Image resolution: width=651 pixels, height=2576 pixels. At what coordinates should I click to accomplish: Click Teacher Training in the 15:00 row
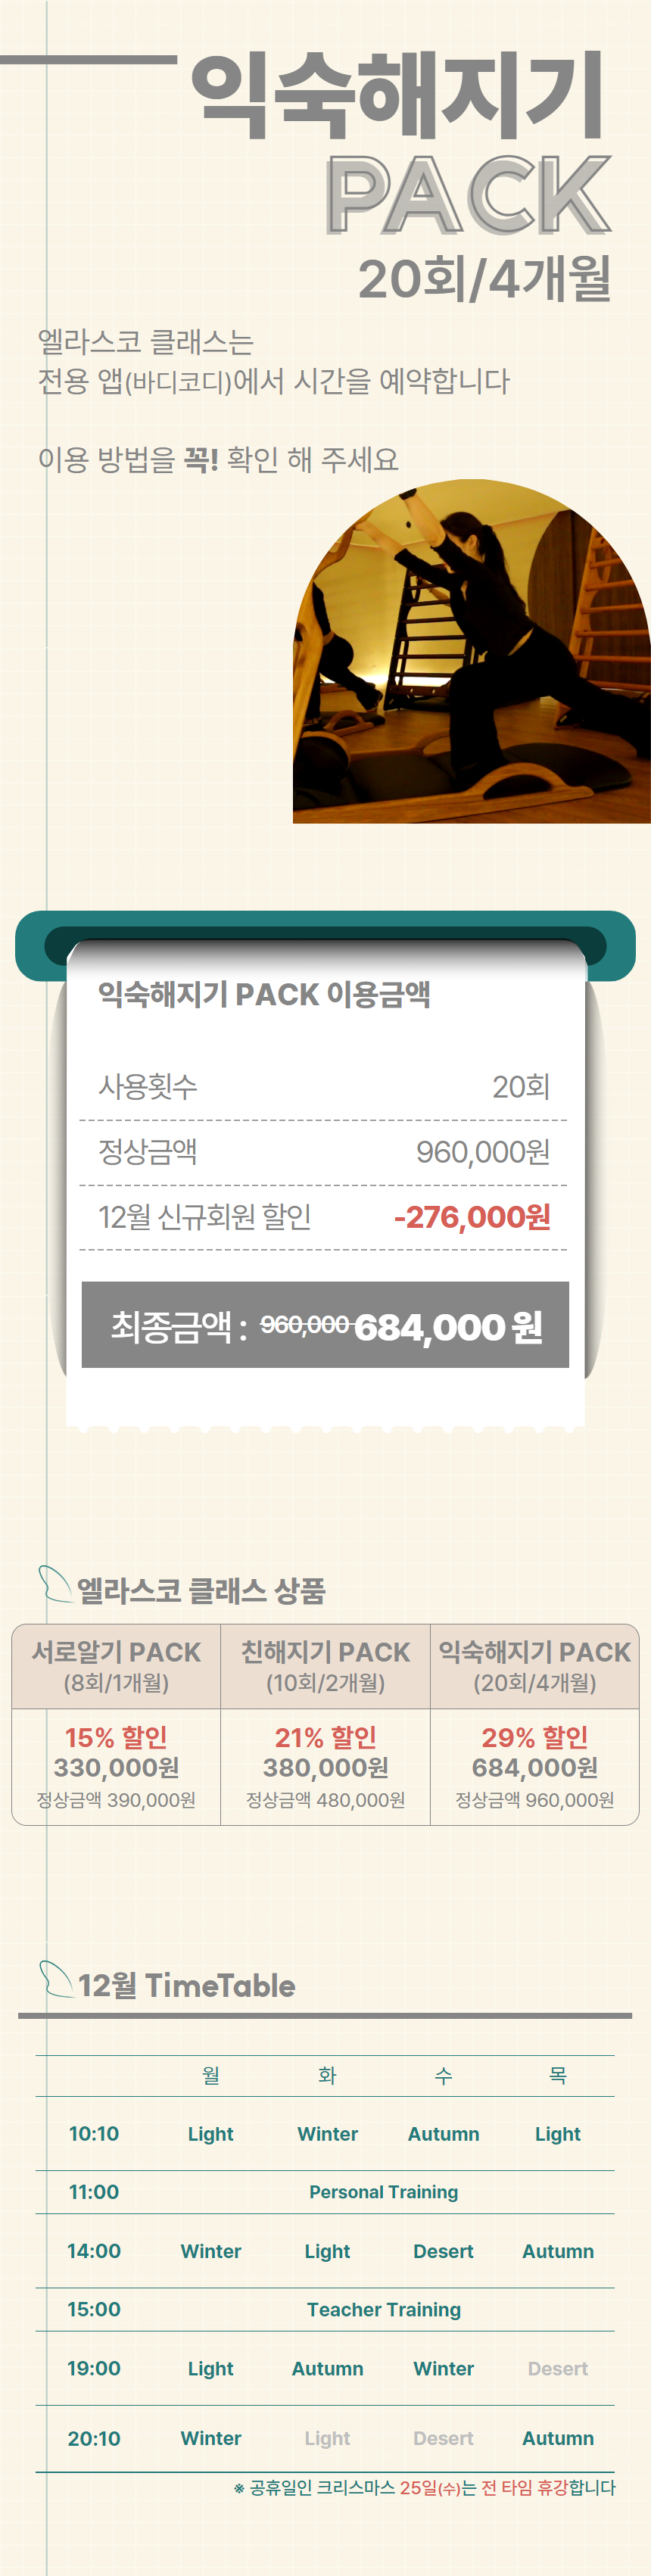click(383, 2309)
